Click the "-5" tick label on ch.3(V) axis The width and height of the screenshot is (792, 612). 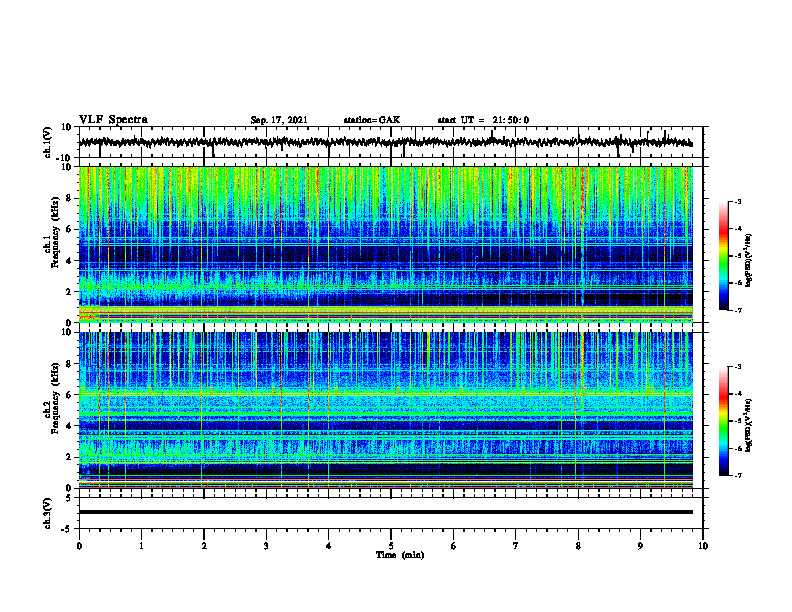(68, 529)
